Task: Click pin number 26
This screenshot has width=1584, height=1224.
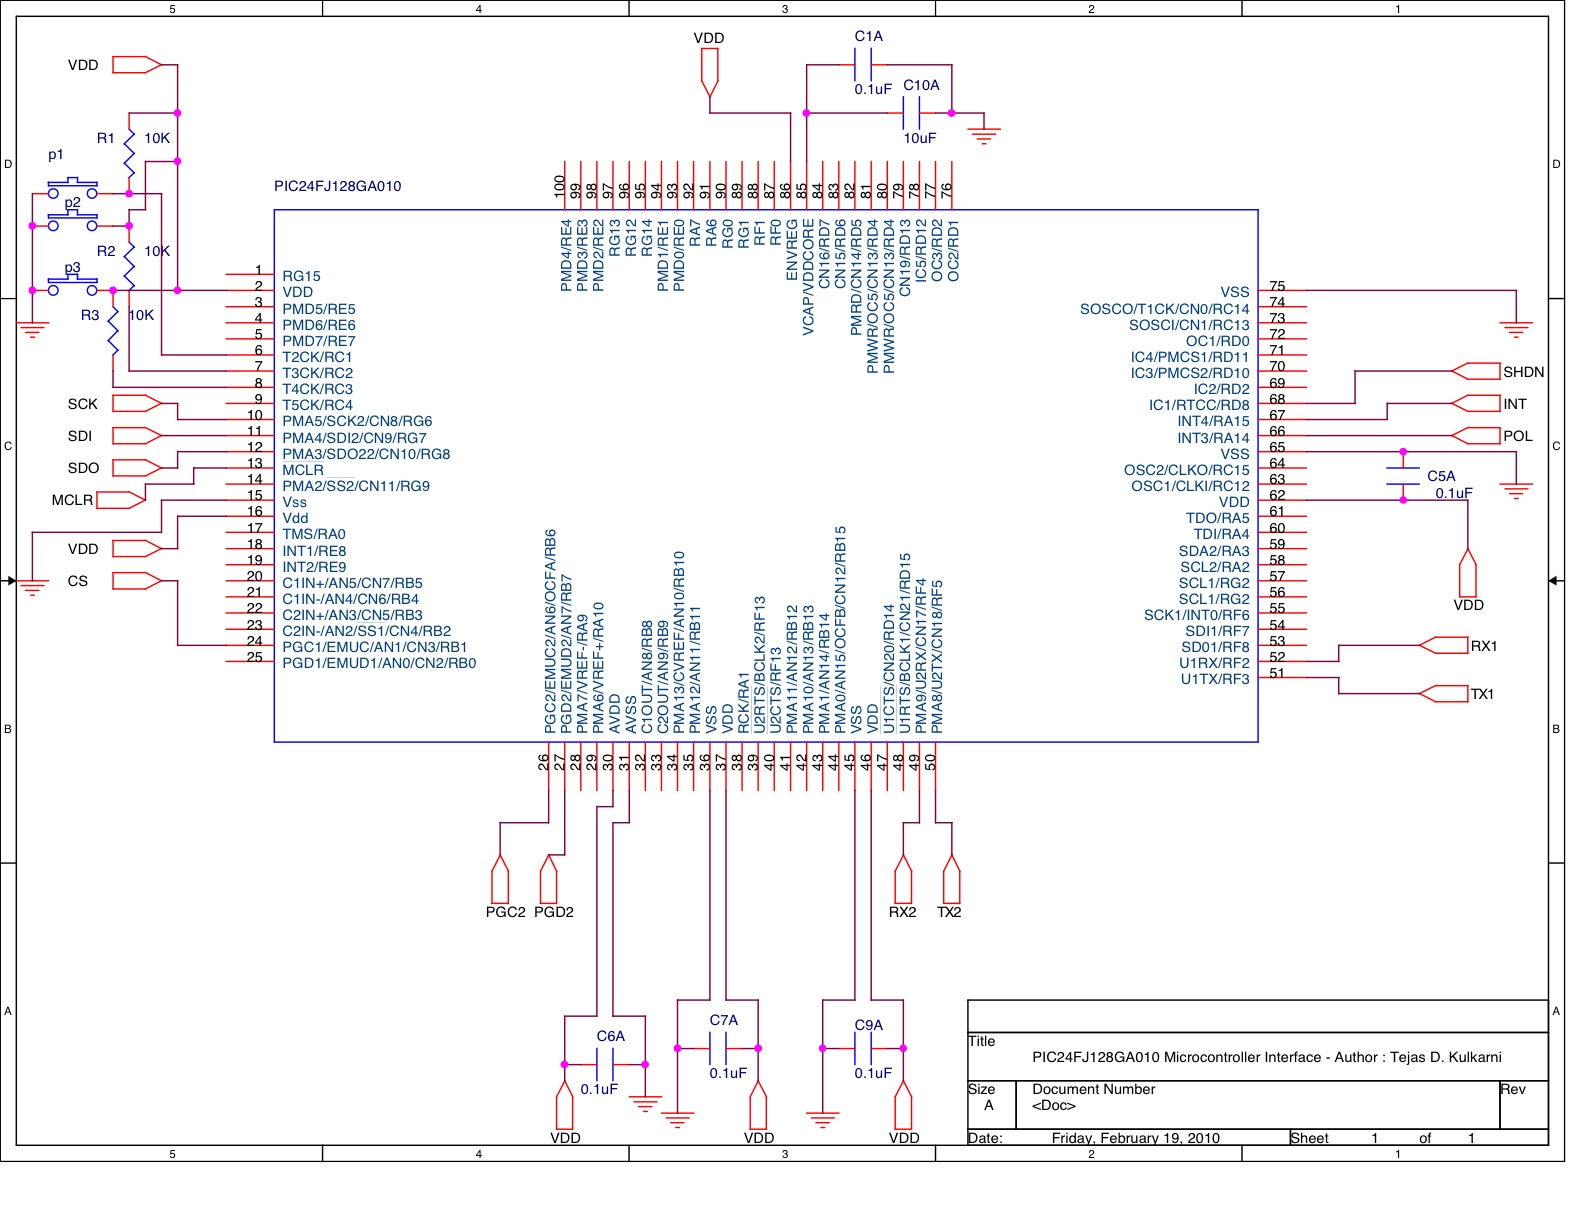Action: [544, 762]
